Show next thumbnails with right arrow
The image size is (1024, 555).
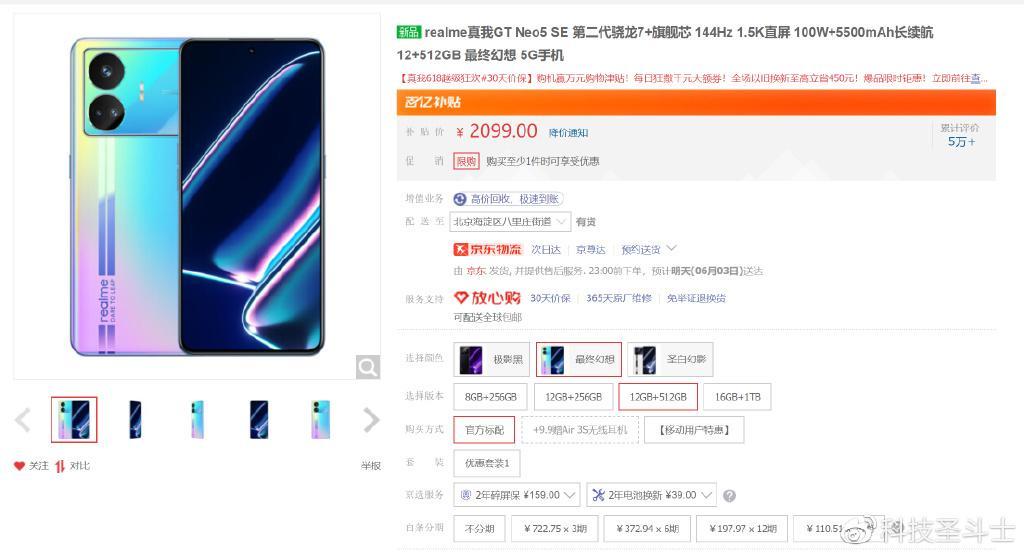pyautogui.click(x=371, y=420)
